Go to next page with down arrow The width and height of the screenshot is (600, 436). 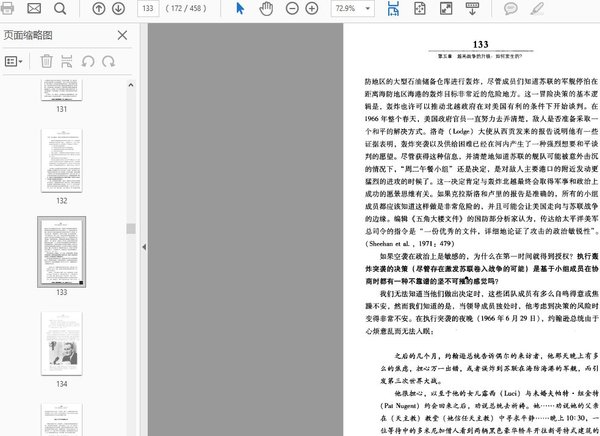120,9
